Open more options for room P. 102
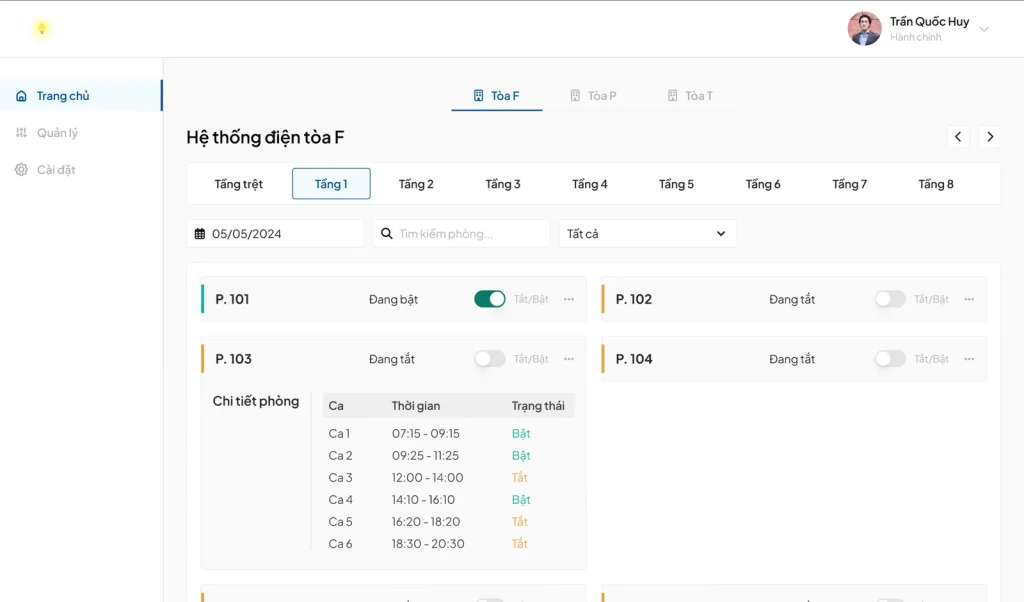Screen dimensions: 1024x602 [x=969, y=299]
